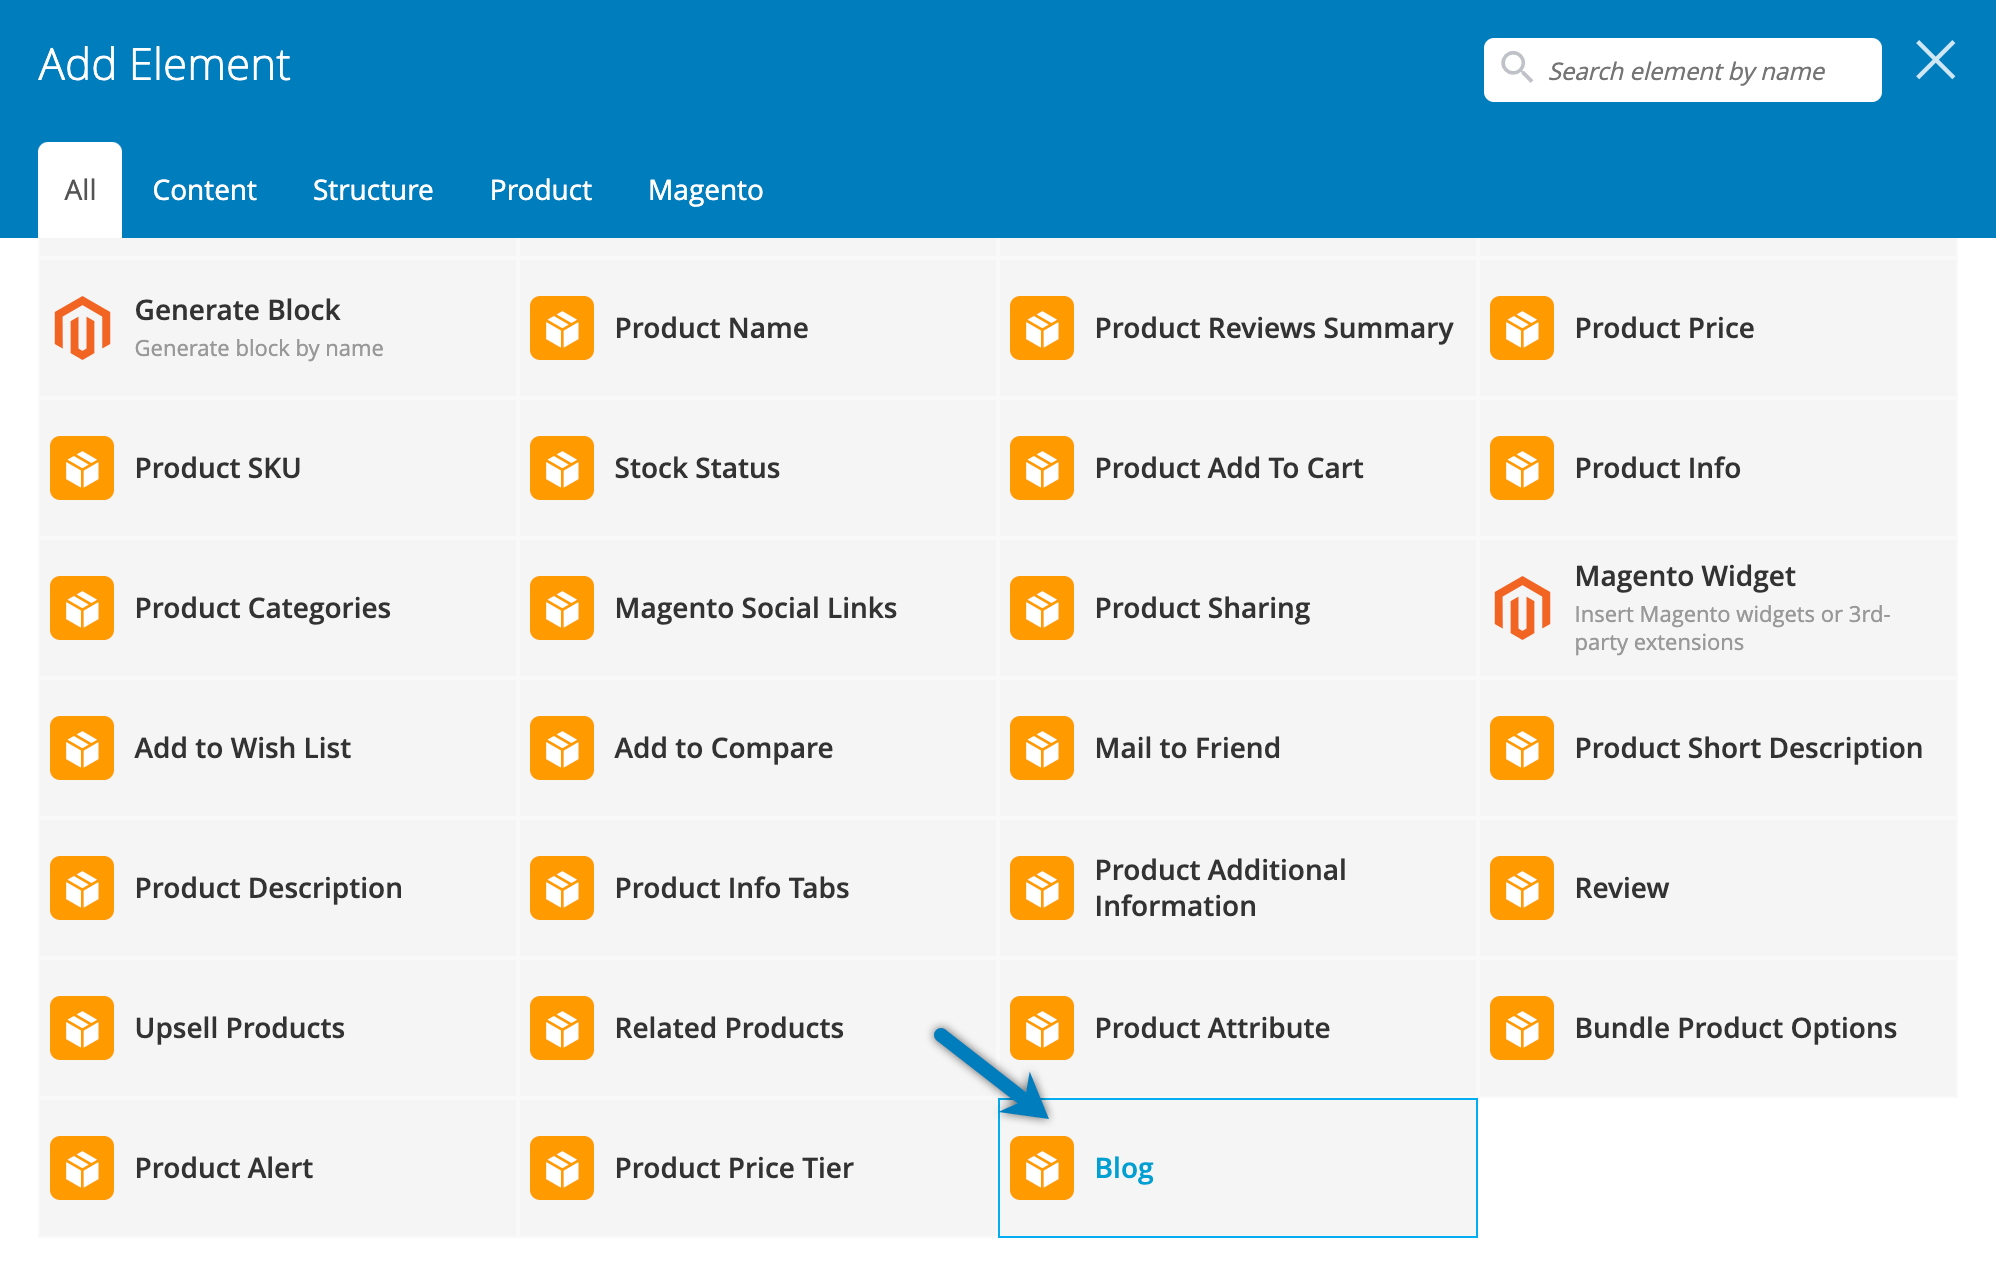
Task: Select the Mail to Friend text
Action: pyautogui.click(x=1187, y=748)
